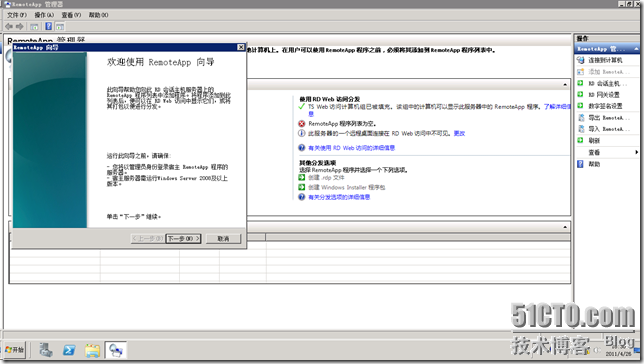Open 有关分发选项的详细信息 link
This screenshot has height=364, width=644.
tap(339, 197)
